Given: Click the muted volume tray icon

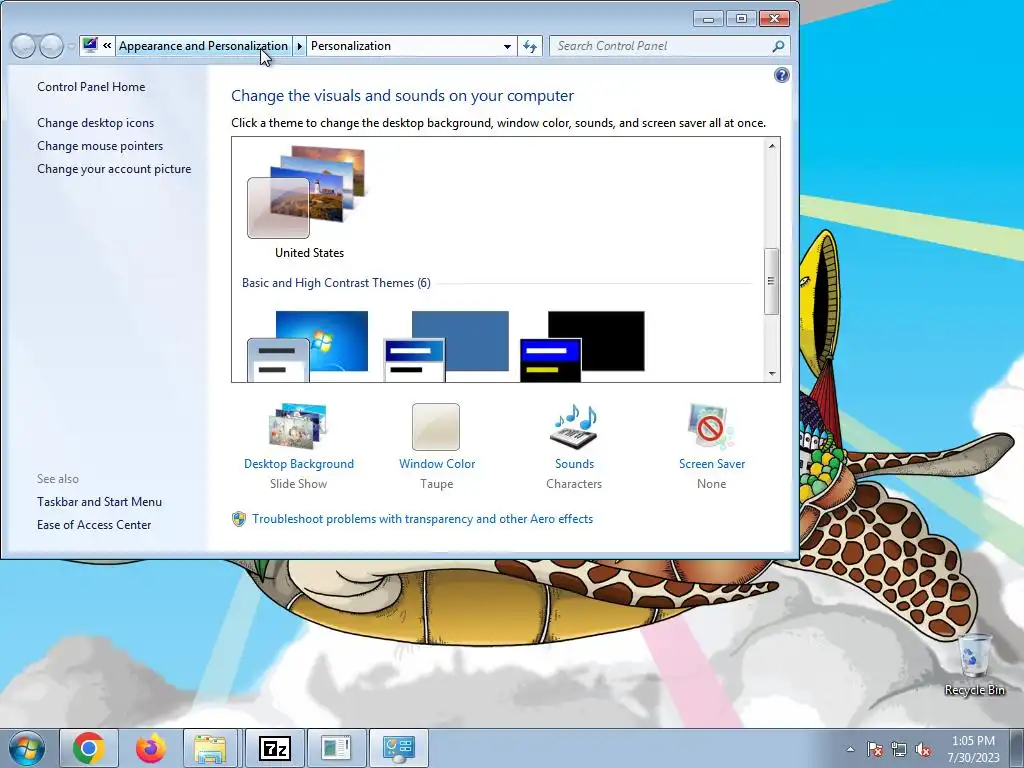Looking at the screenshot, I should click(923, 749).
